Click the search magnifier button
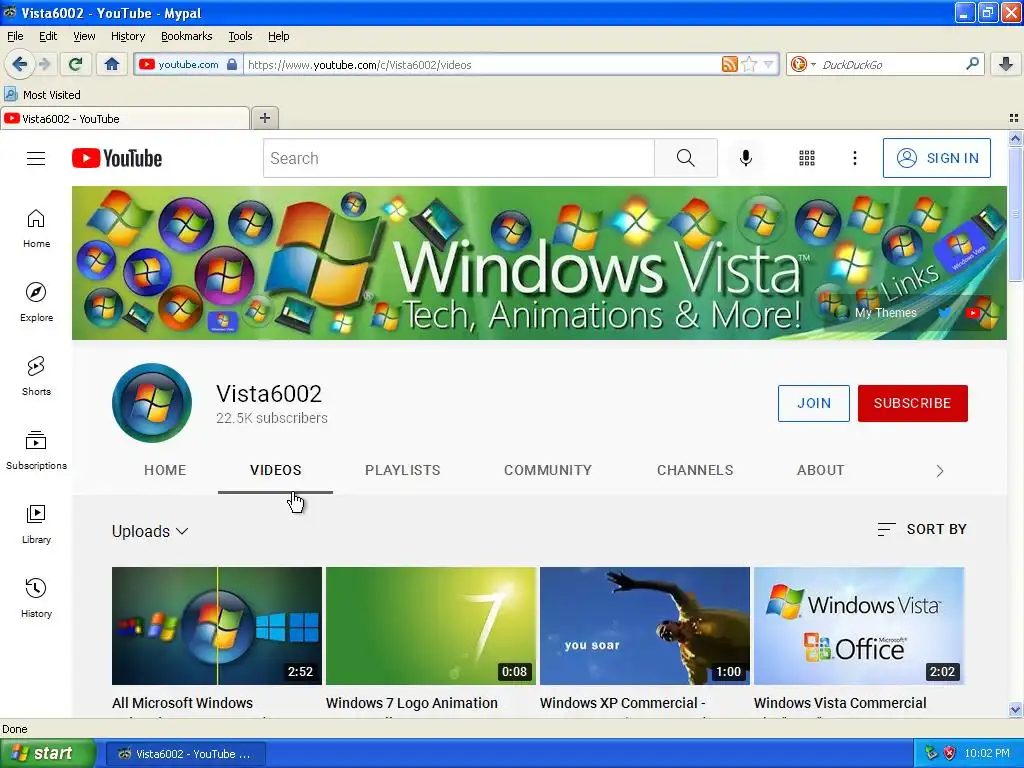This screenshot has width=1024, height=768. (686, 158)
